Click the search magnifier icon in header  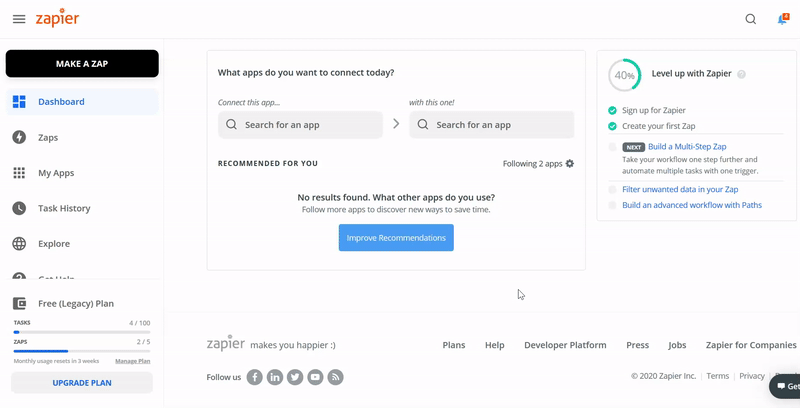click(x=751, y=19)
